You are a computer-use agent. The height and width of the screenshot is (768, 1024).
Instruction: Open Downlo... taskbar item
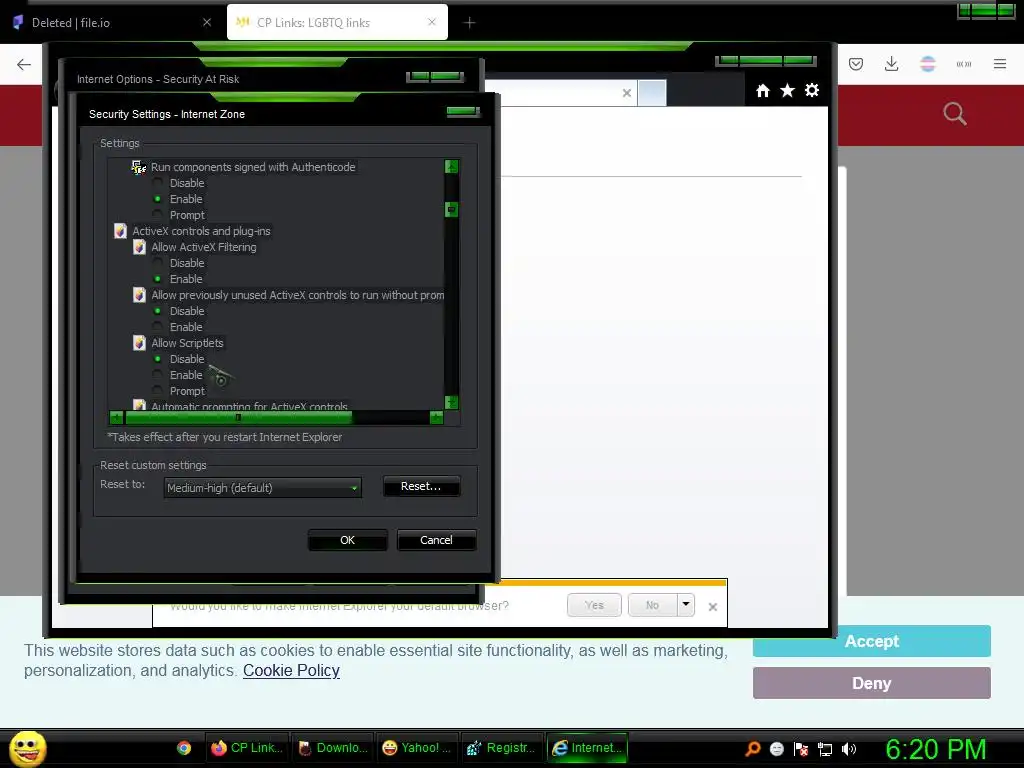(x=332, y=748)
